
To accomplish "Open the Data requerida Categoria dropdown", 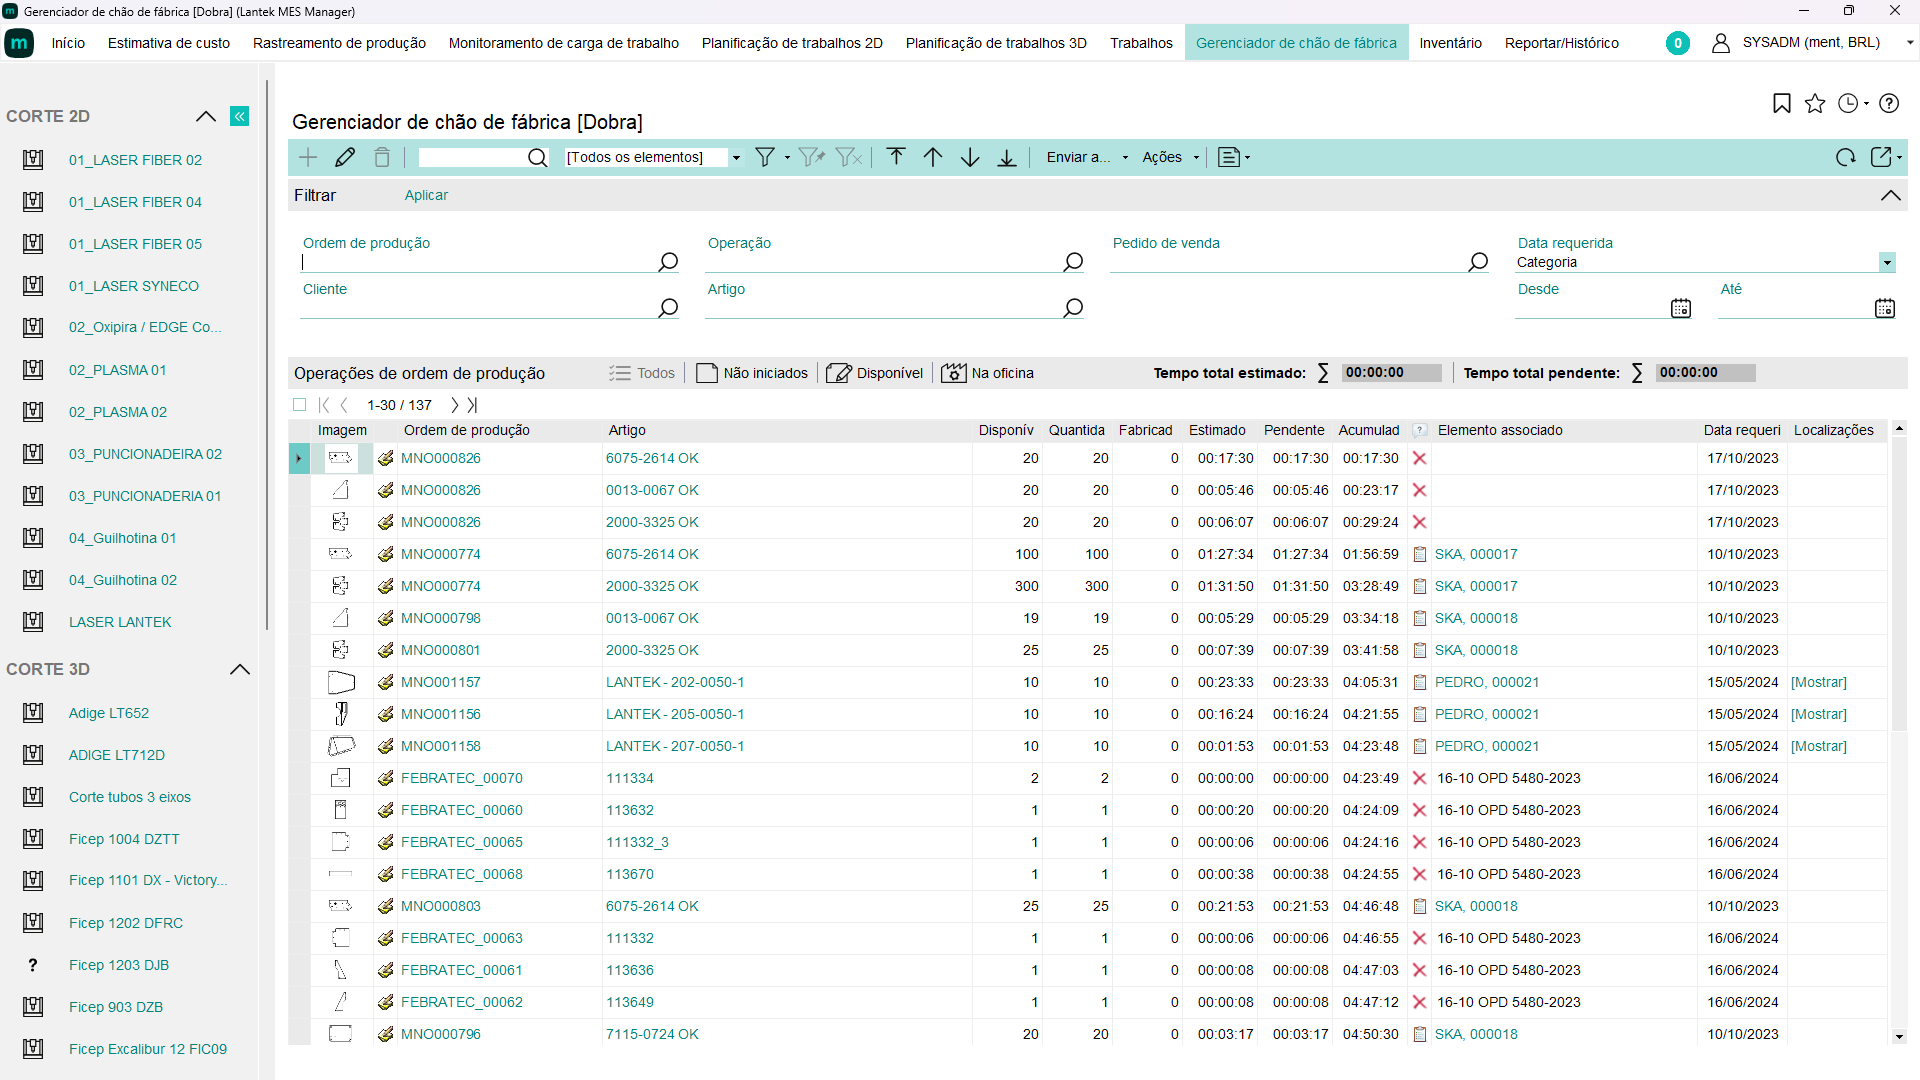I will coord(1887,262).
